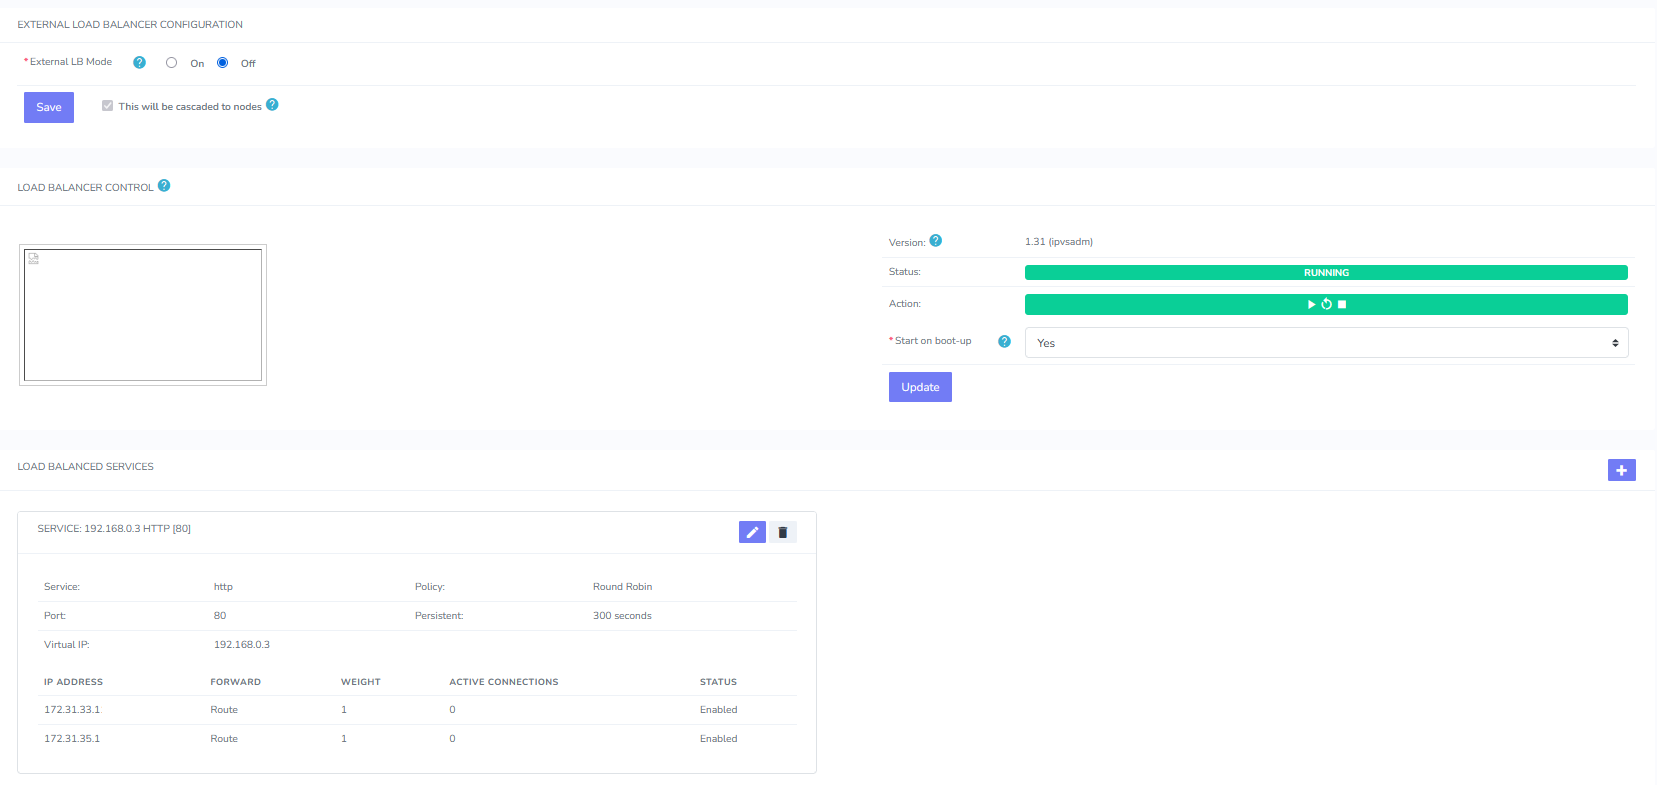Click the 'SERVICE: 192.168.0.3 HTTP [80]' header
The height and width of the screenshot is (785, 1657).
pos(114,528)
